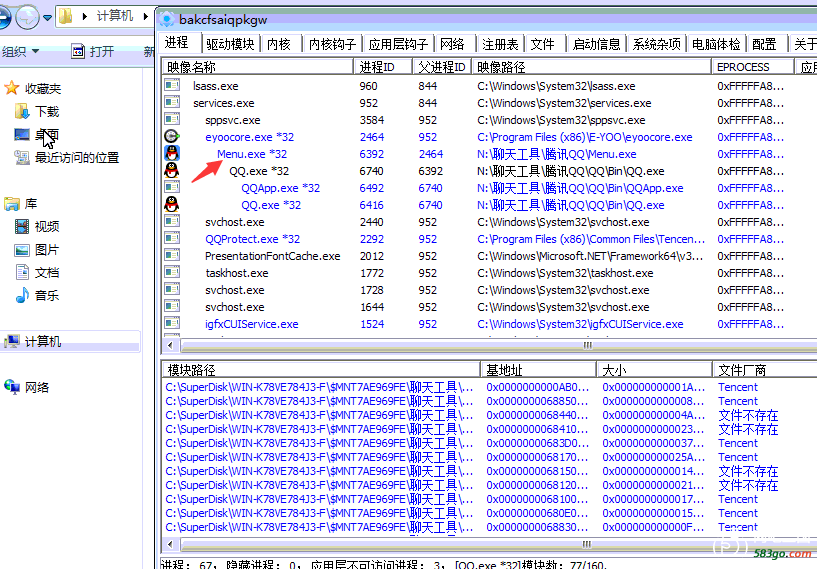Switch to the 启动信息 tab
Viewport: 817px width, 569px height.
[596, 44]
